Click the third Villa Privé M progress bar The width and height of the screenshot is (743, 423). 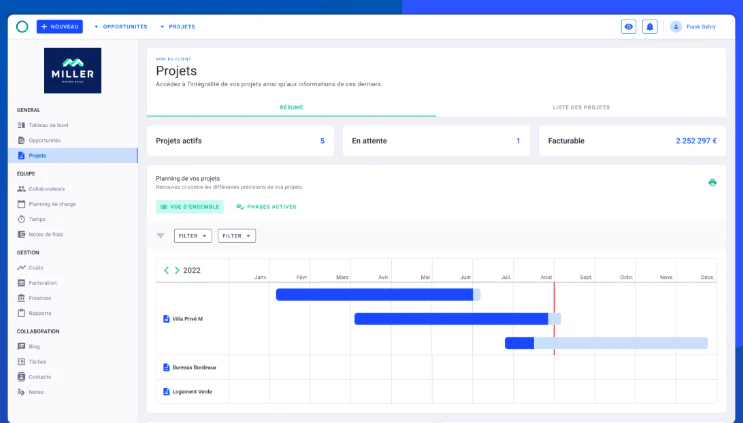(x=606, y=343)
